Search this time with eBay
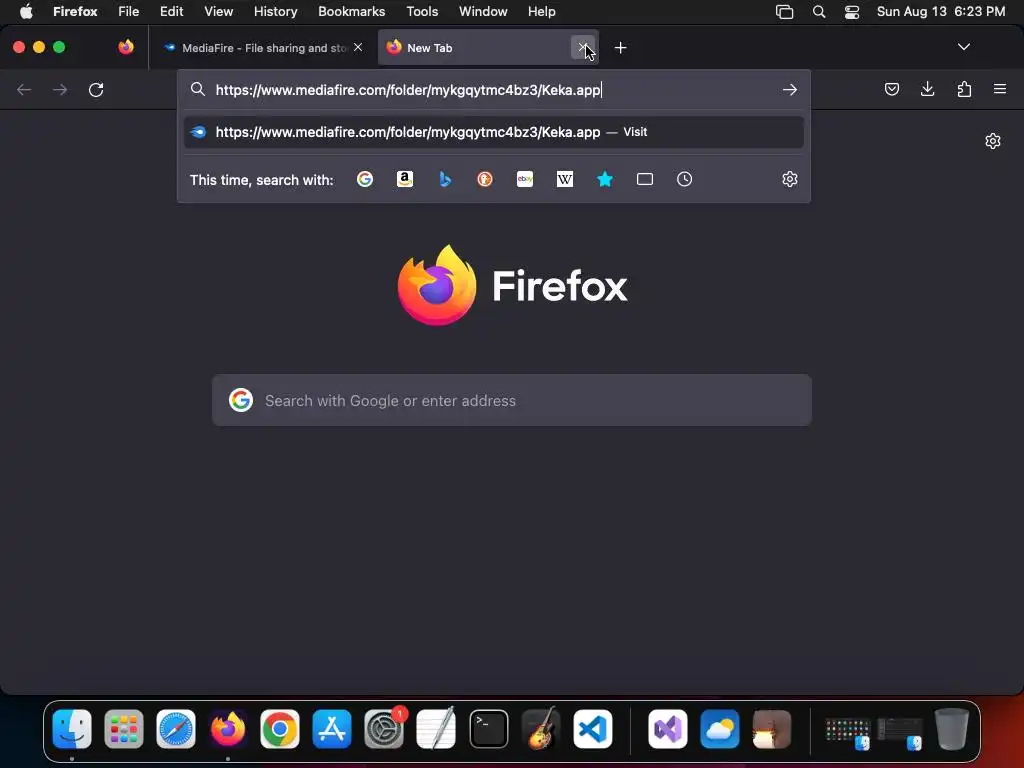The image size is (1024, 768). [x=525, y=179]
